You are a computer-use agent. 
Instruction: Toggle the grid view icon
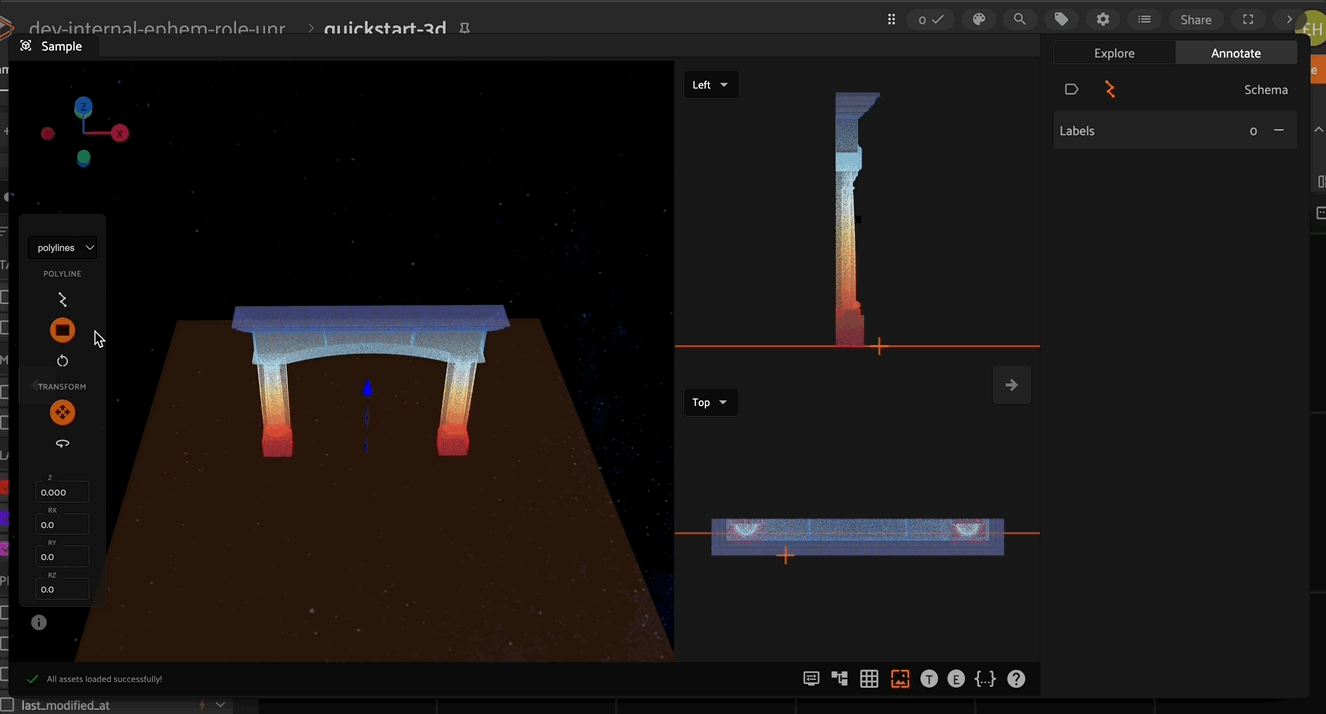click(x=869, y=679)
